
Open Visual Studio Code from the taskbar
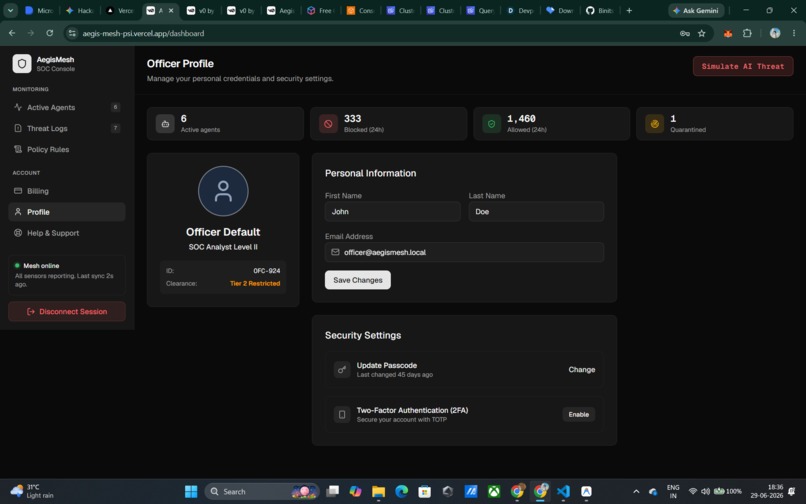click(x=563, y=491)
